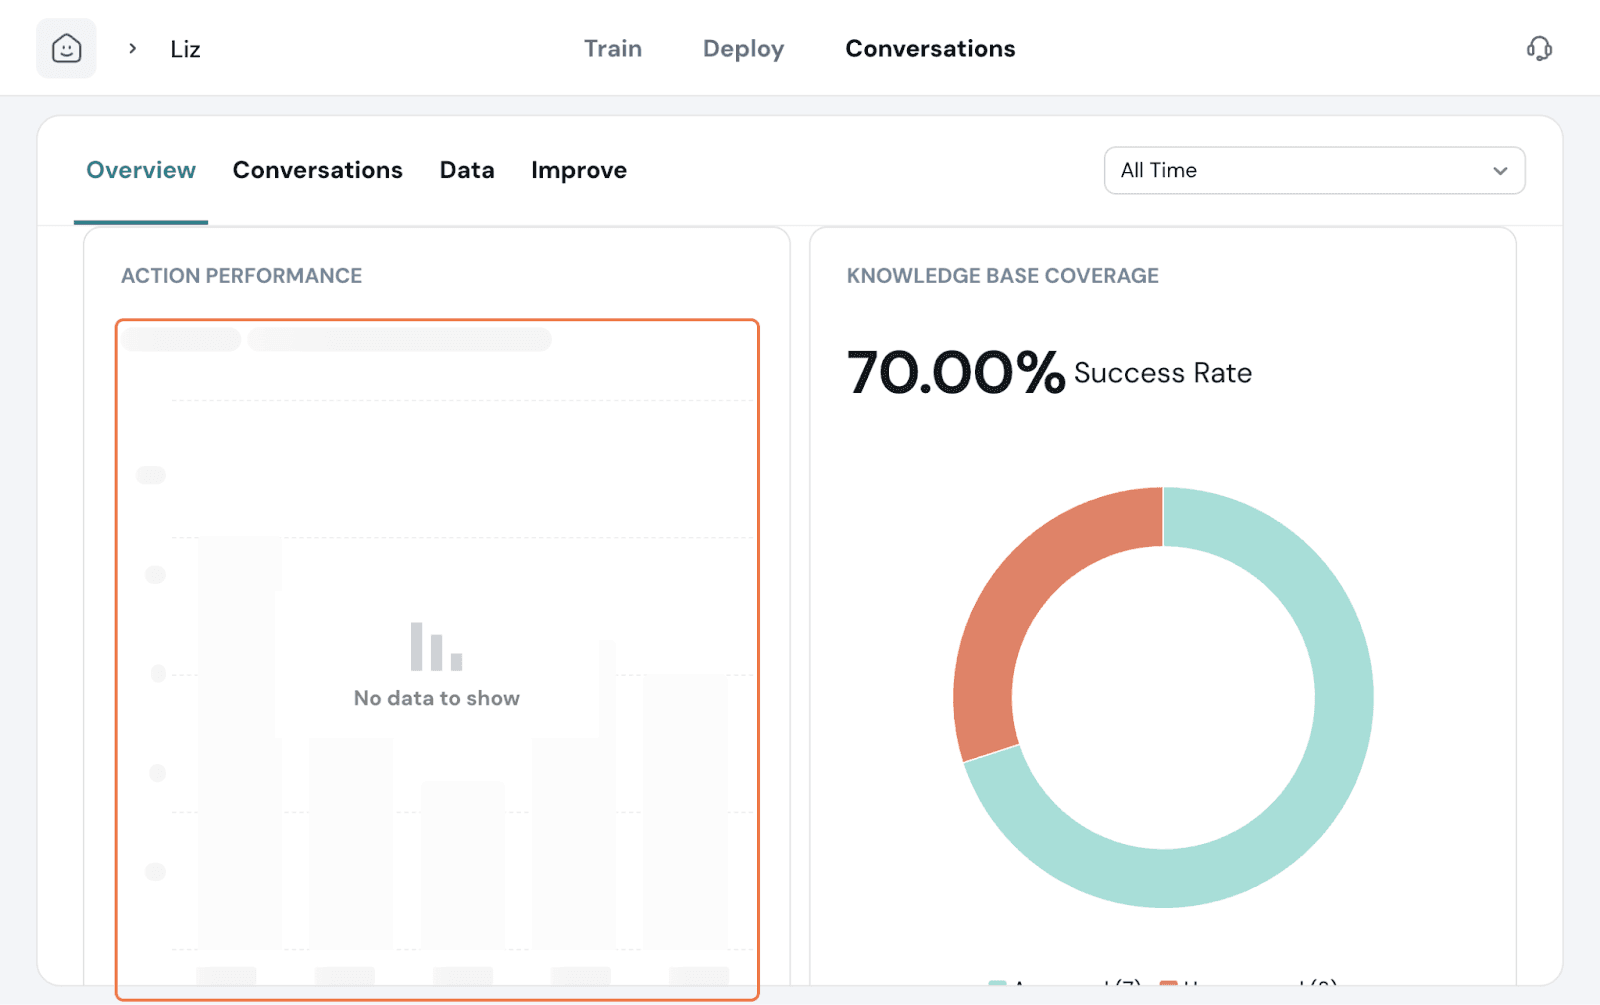Select the Data tab
Viewport: 1600px width, 1005px height.
tap(467, 170)
